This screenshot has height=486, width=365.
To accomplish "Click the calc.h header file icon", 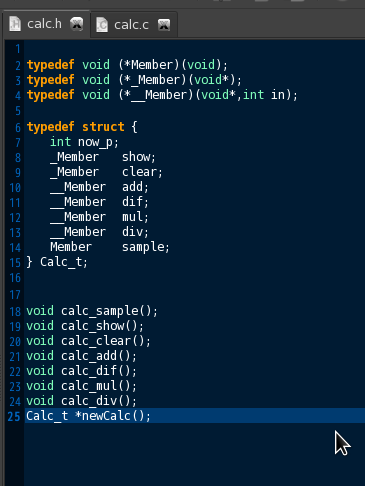I will tap(15, 24).
